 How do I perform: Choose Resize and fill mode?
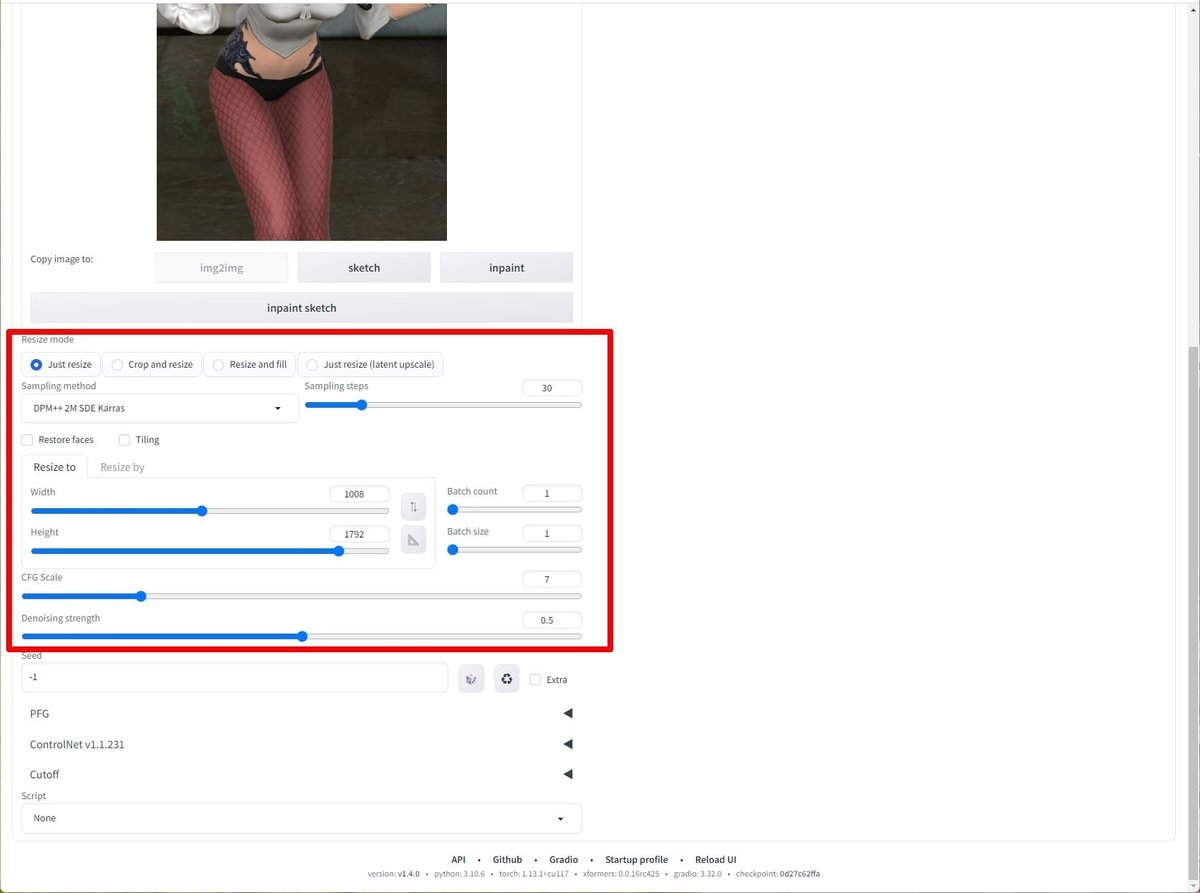pos(249,364)
